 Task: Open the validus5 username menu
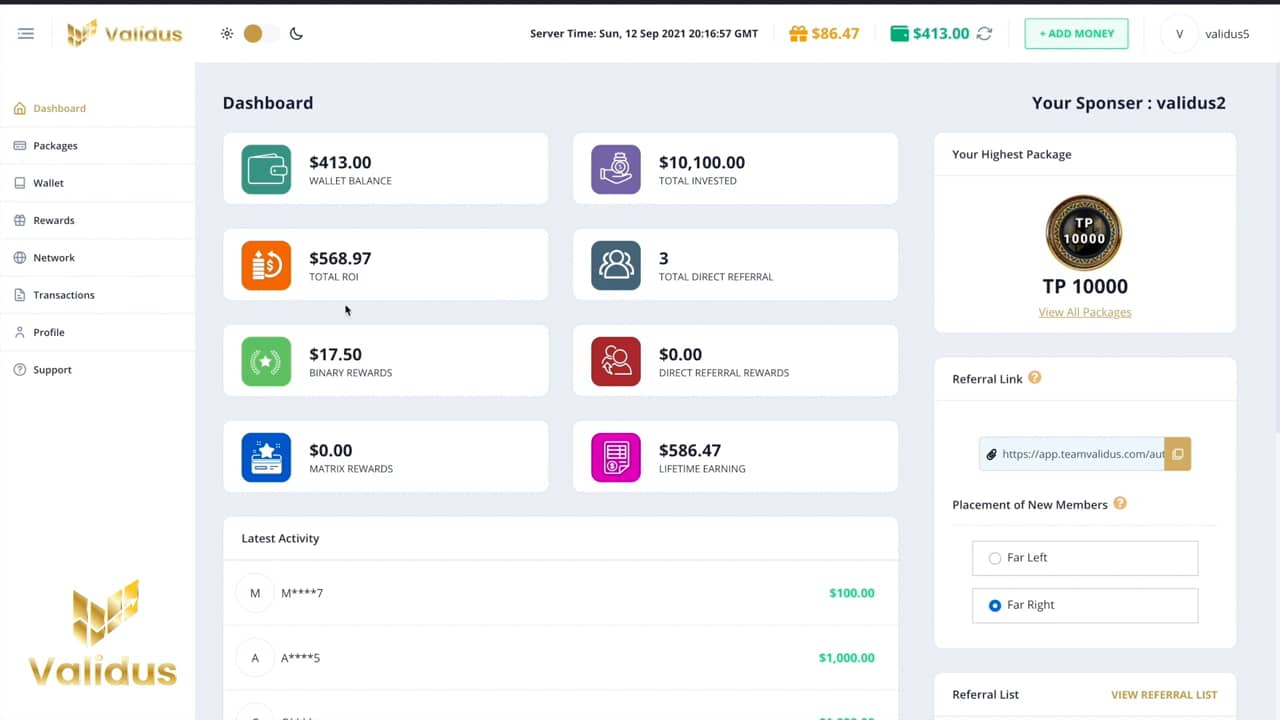click(1227, 33)
